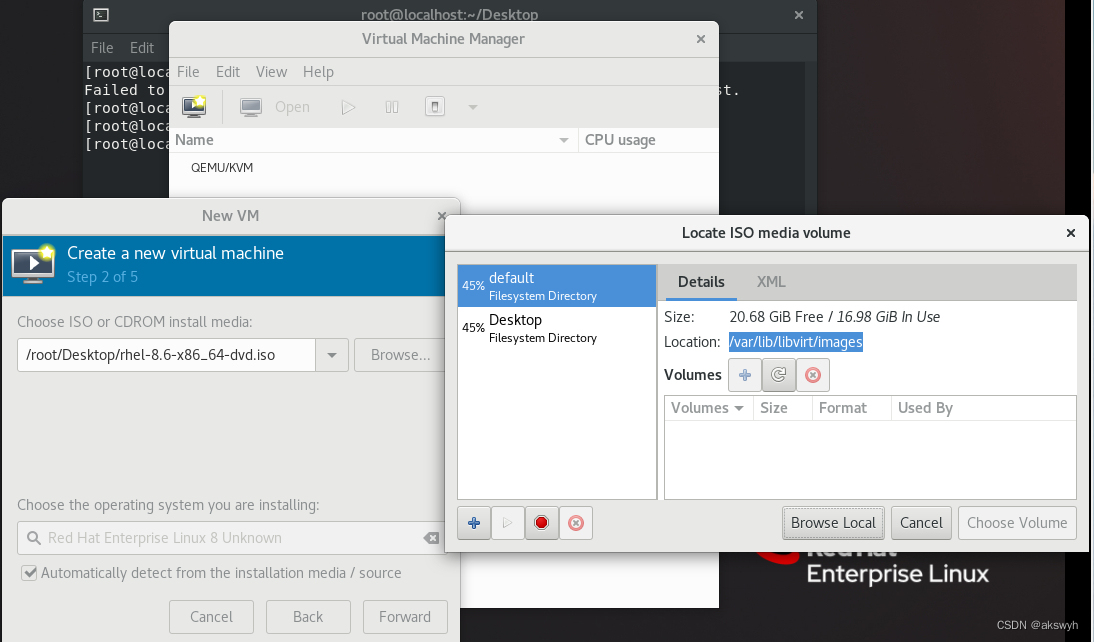This screenshot has width=1094, height=642.
Task: Click the terminal window icon
Action: (100, 15)
